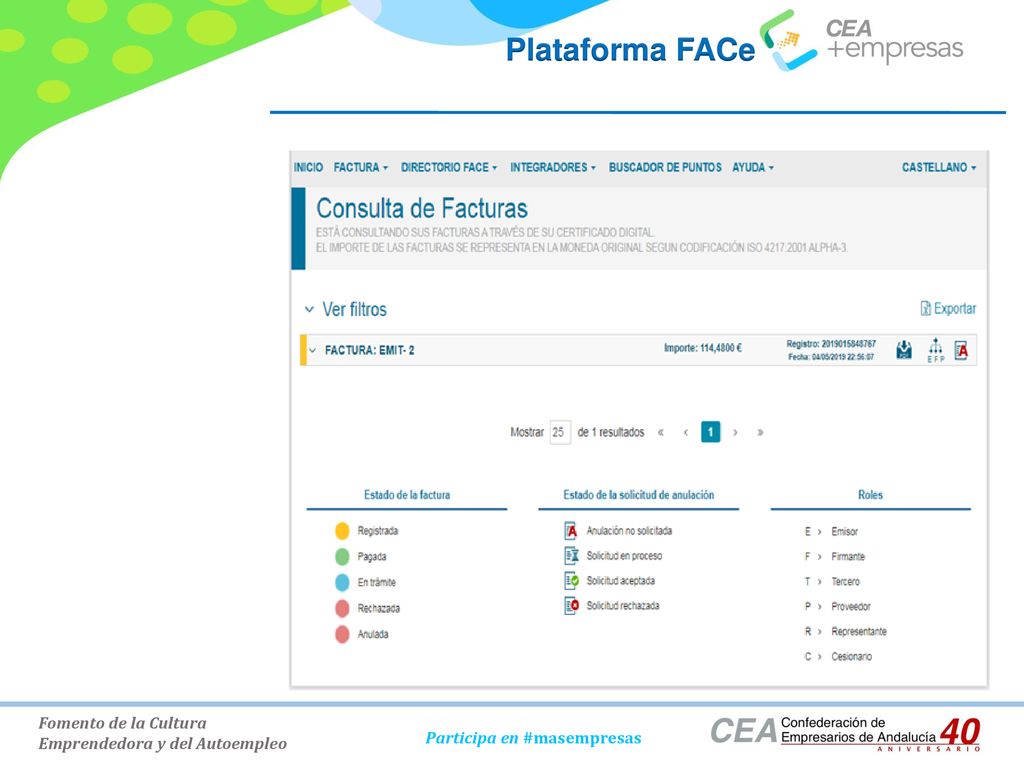Click 'Estado de la solicitud de anulación' heading
Image resolution: width=1024 pixels, height=768 pixels.
point(639,495)
